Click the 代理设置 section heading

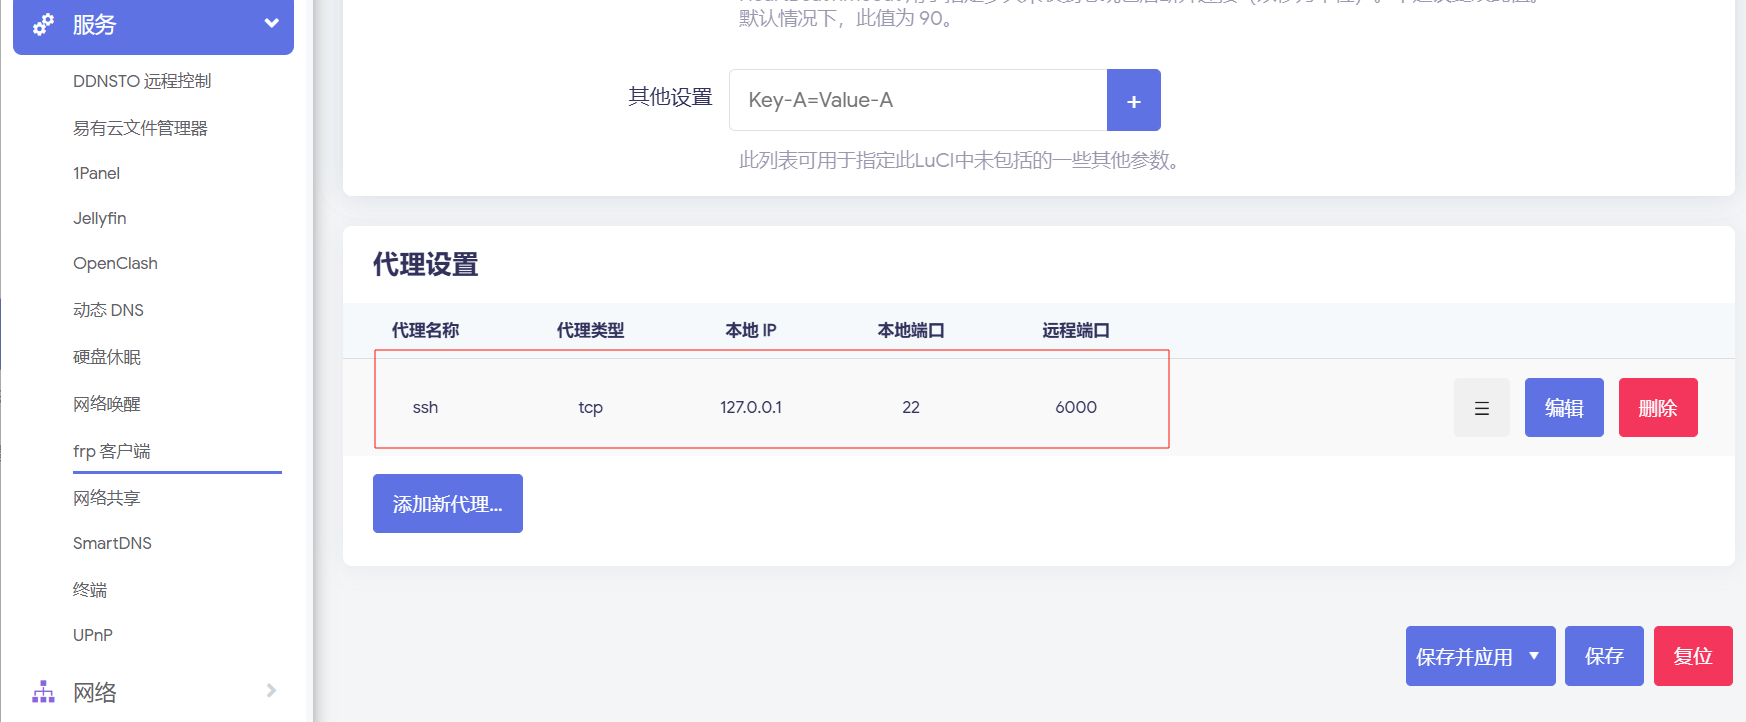(425, 264)
